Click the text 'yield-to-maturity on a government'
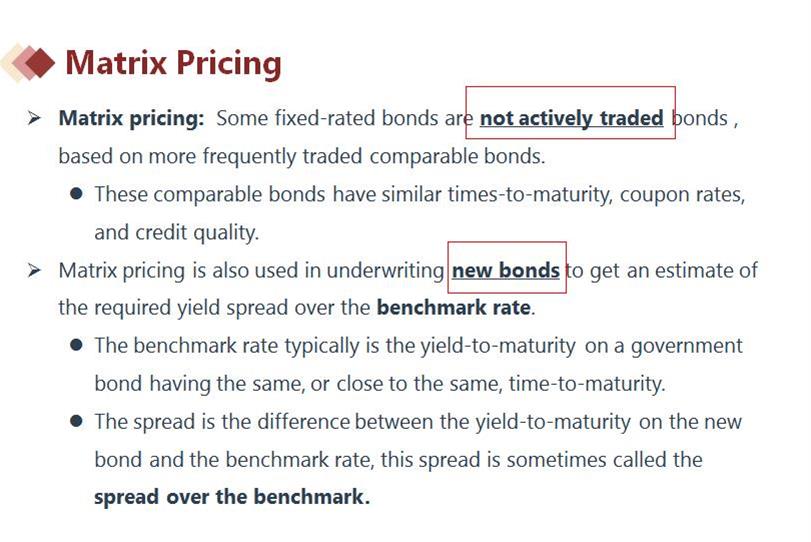Screen dimensions: 811x542 [581, 346]
